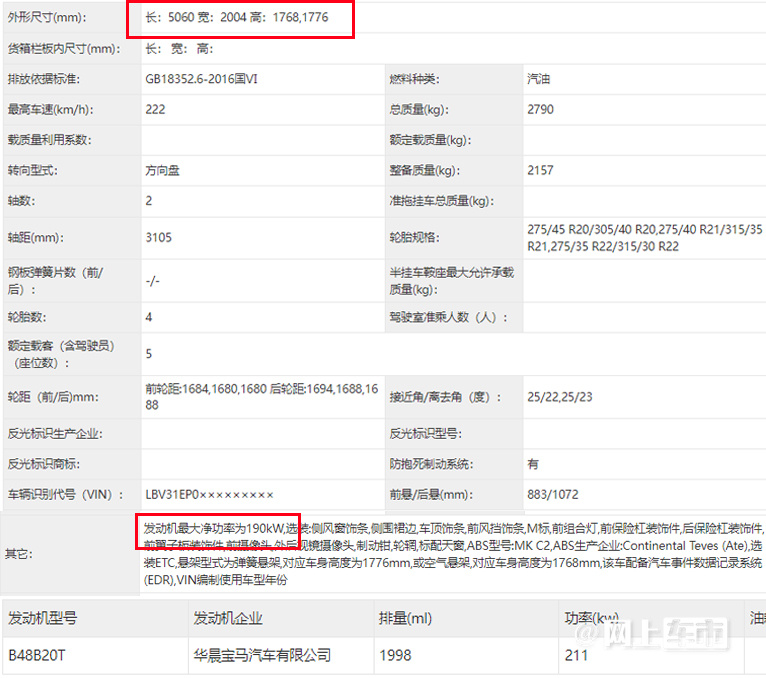Select the '半挂车鞍座最大允许承载质量(kg):' label
This screenshot has width=766, height=678.
[x=451, y=281]
